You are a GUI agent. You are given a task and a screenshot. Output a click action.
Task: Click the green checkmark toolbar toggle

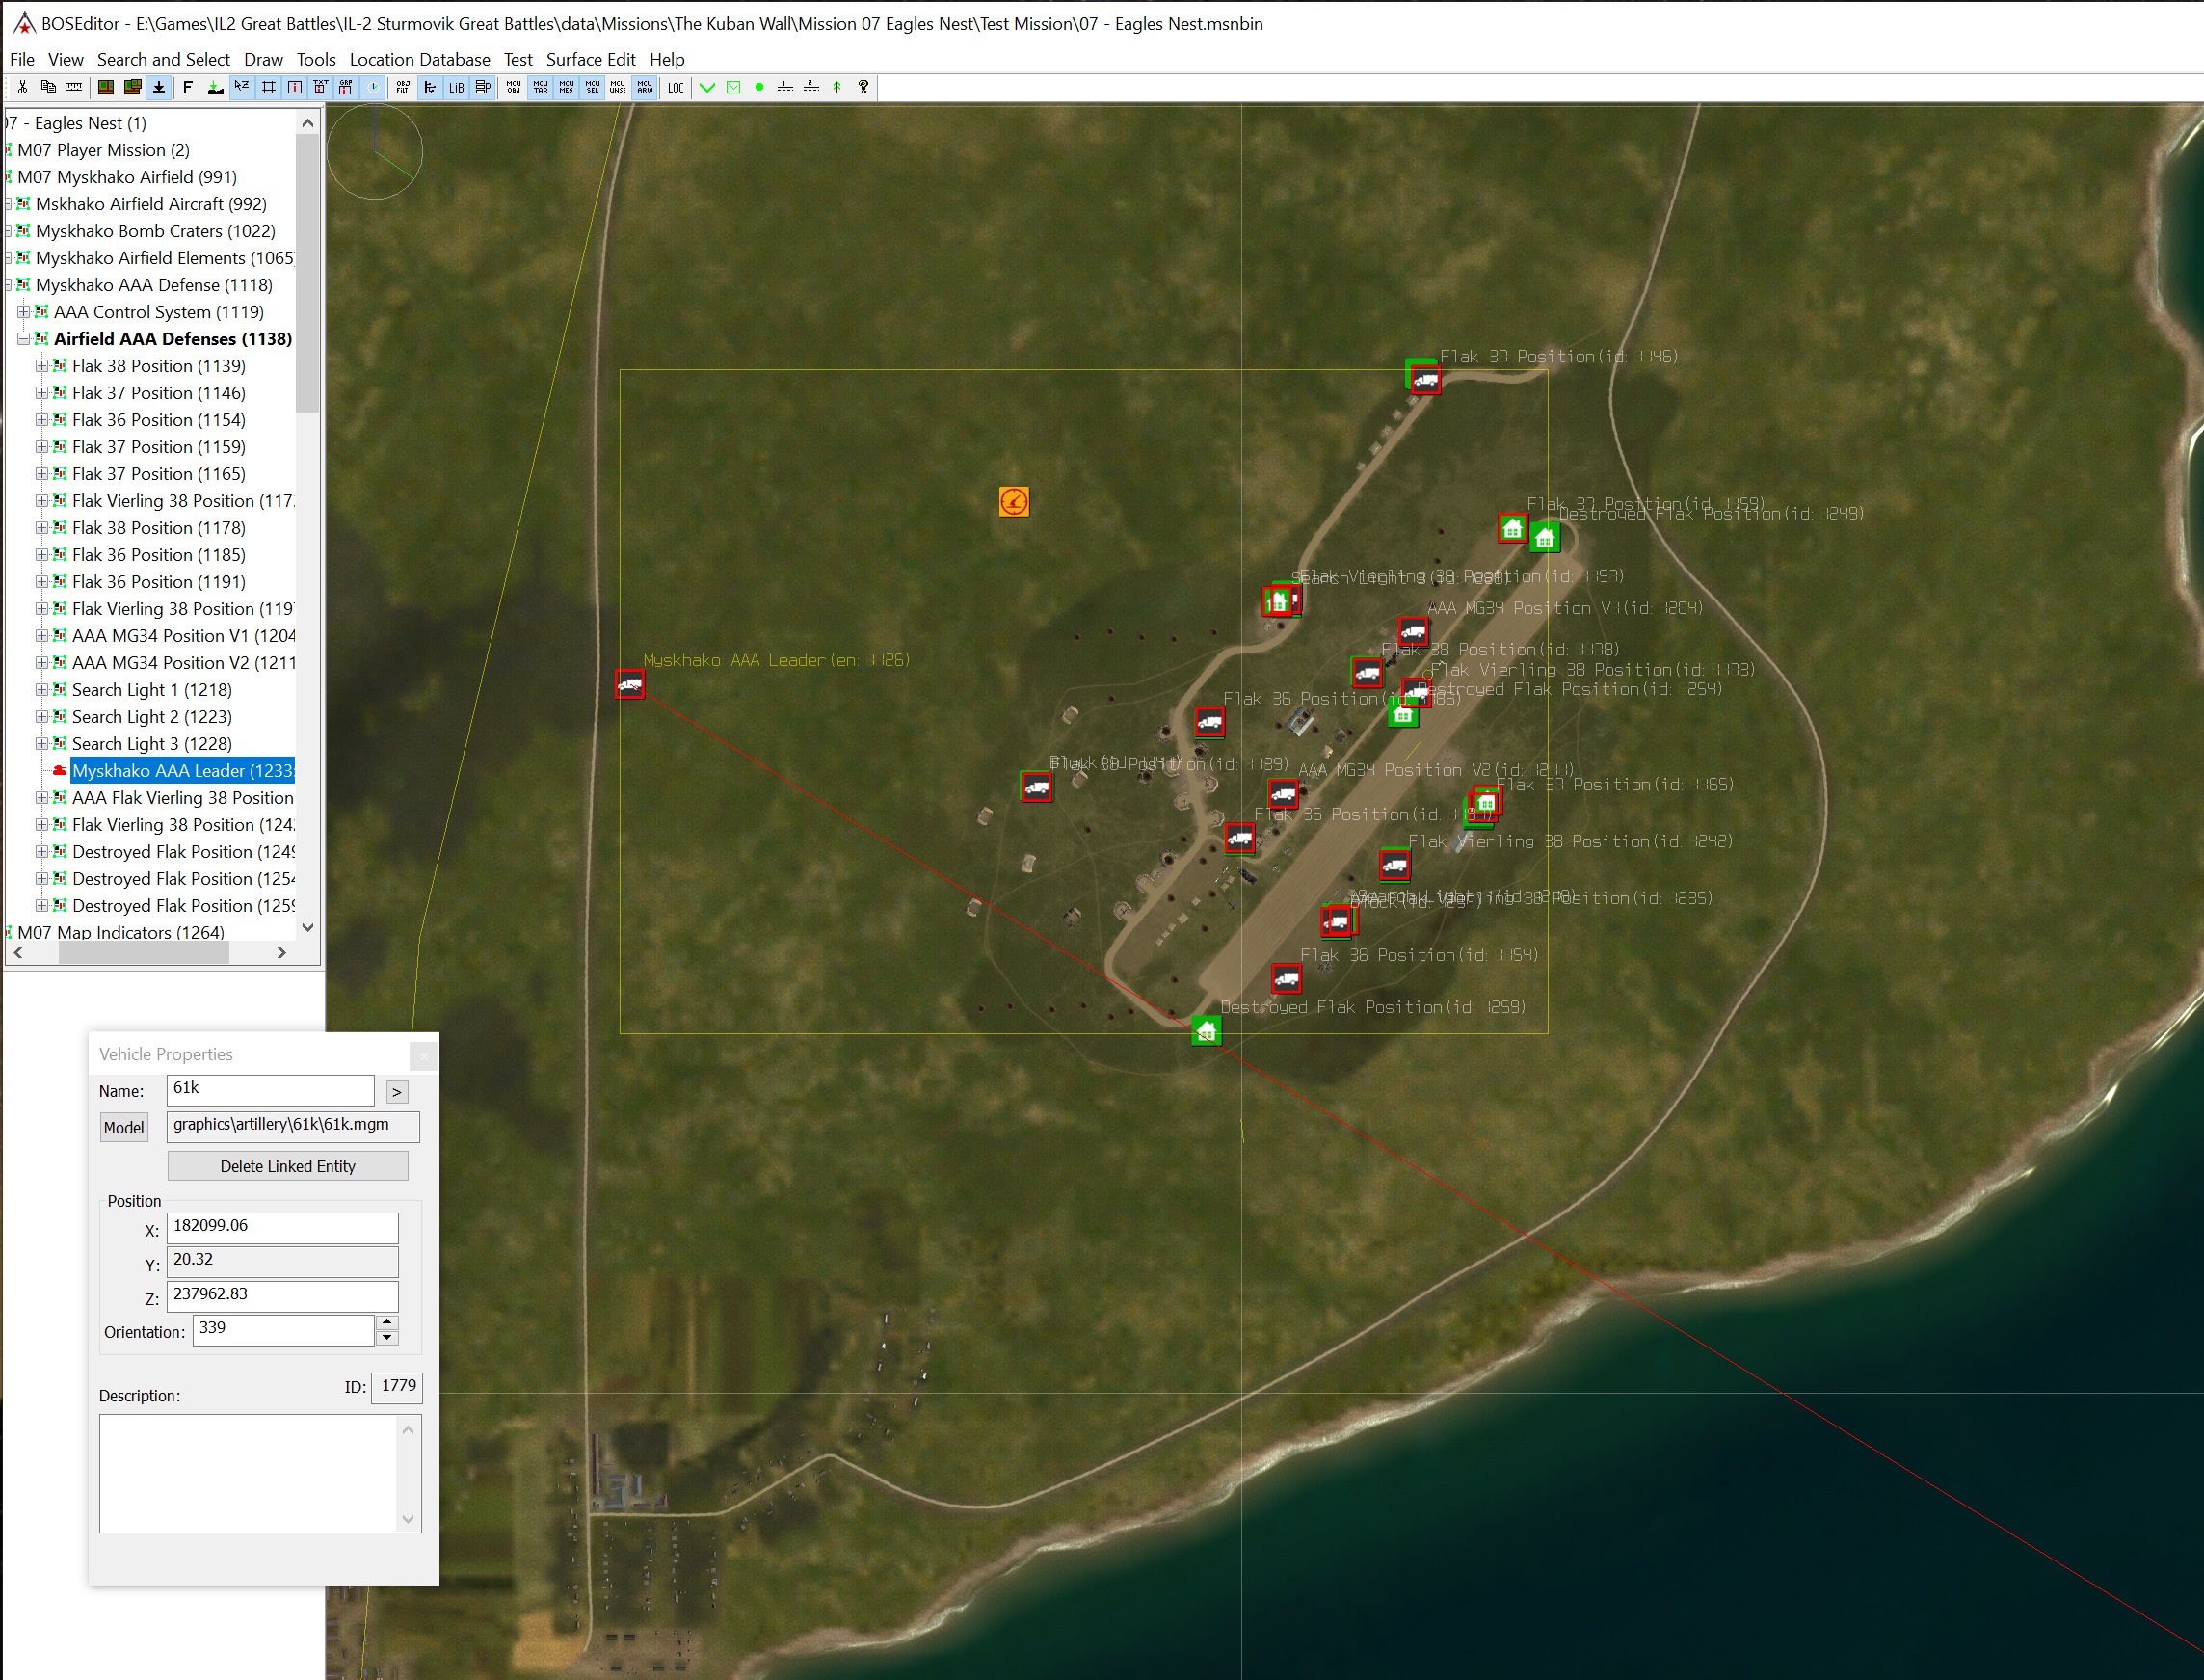(706, 88)
